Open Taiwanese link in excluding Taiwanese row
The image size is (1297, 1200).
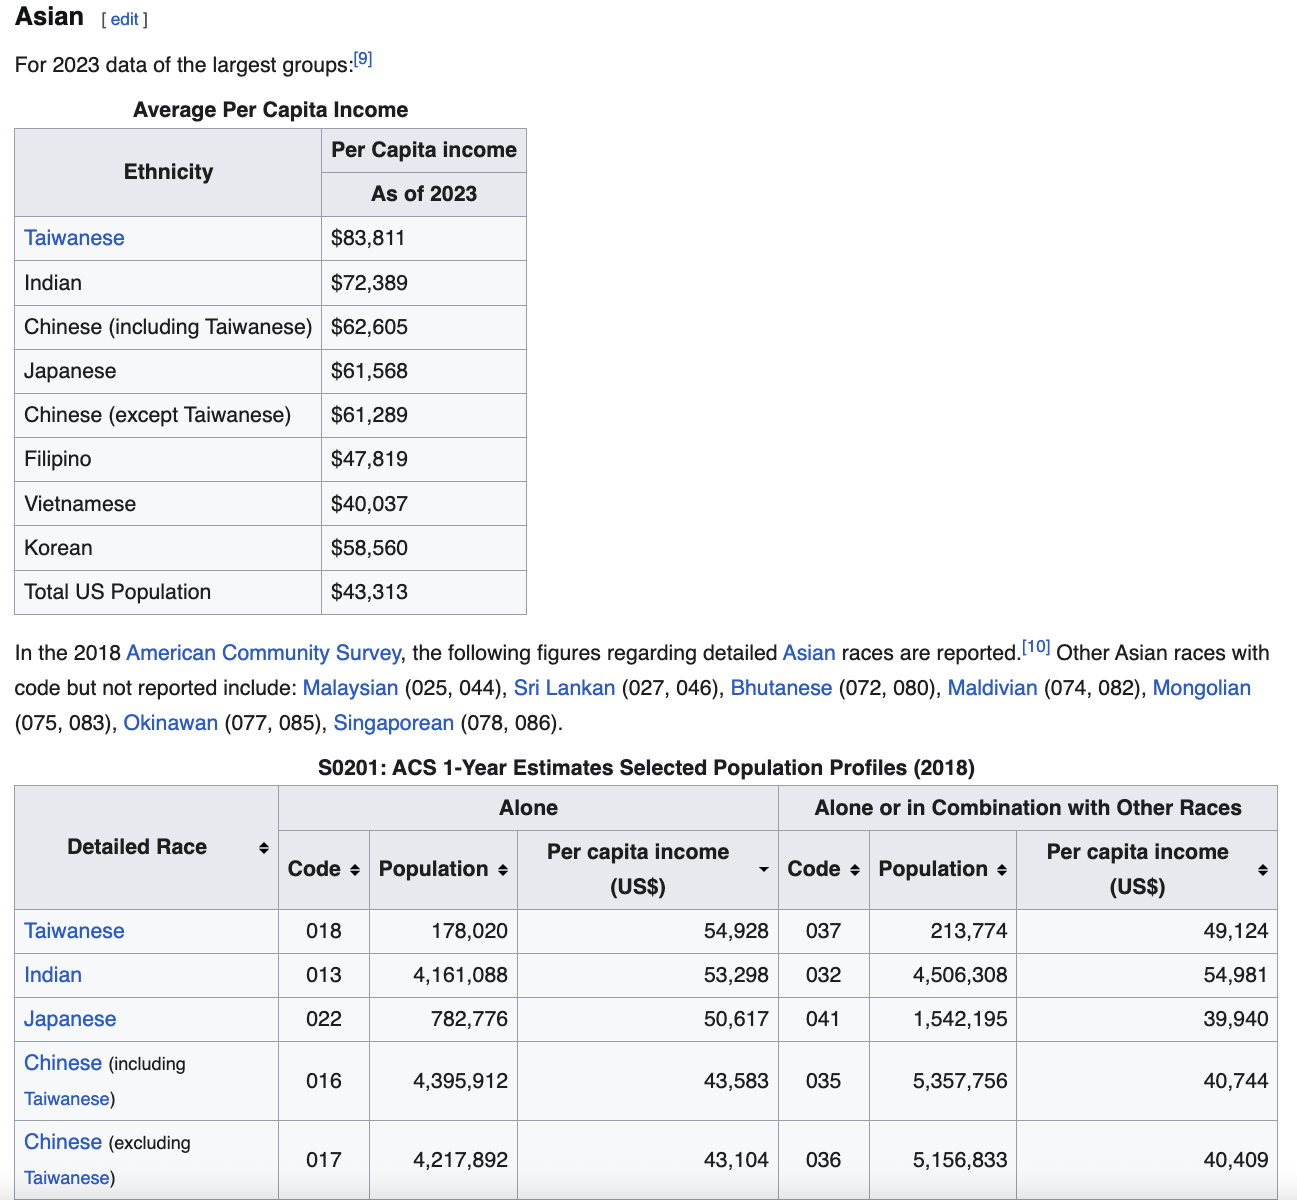pos(66,1178)
